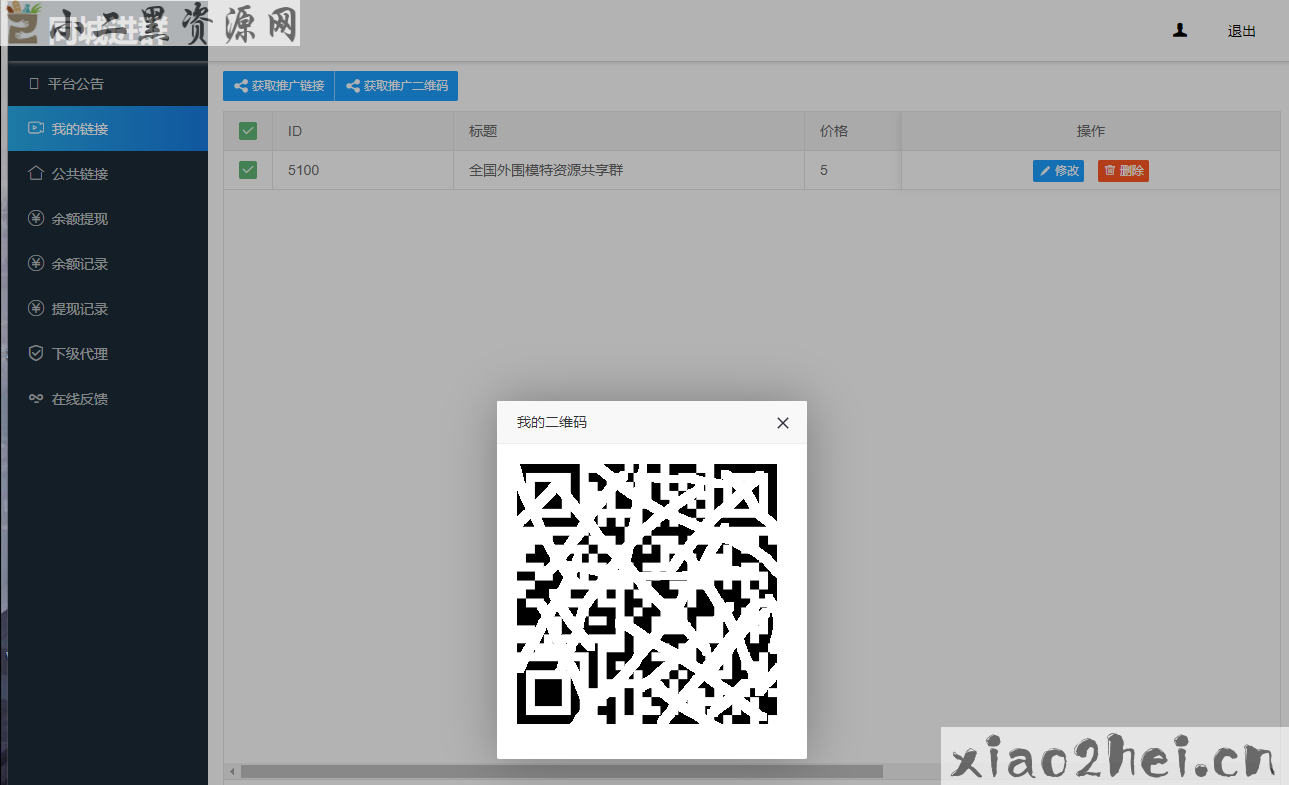Select 我的链接 in the sidebar
The height and width of the screenshot is (785, 1289).
click(108, 129)
